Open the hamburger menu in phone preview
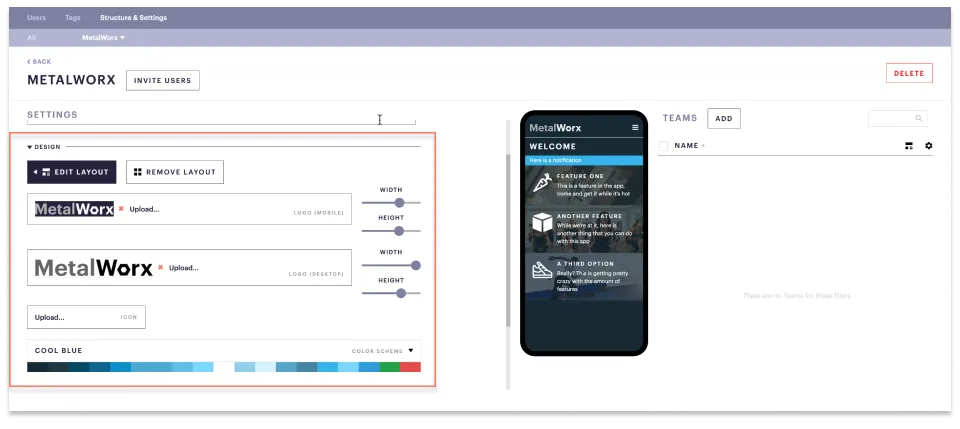 (635, 127)
